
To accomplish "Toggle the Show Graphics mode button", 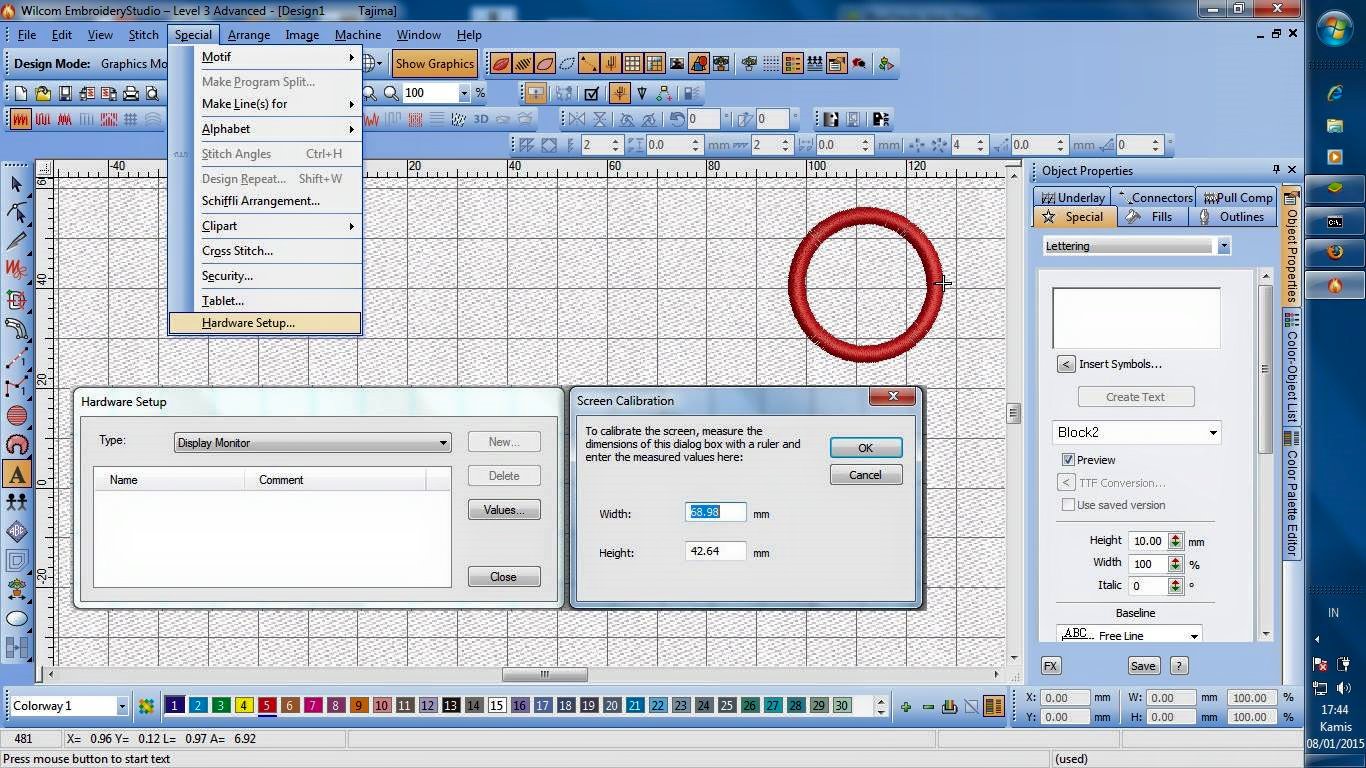I will point(434,63).
